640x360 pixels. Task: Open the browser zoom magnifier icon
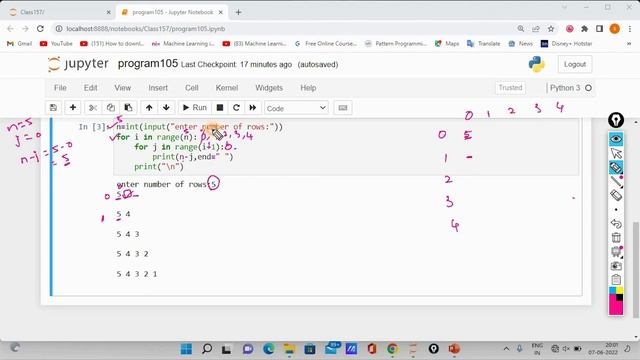(x=521, y=29)
